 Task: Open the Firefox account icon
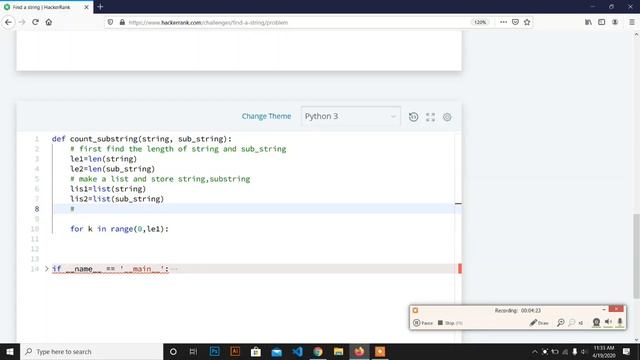[615, 22]
